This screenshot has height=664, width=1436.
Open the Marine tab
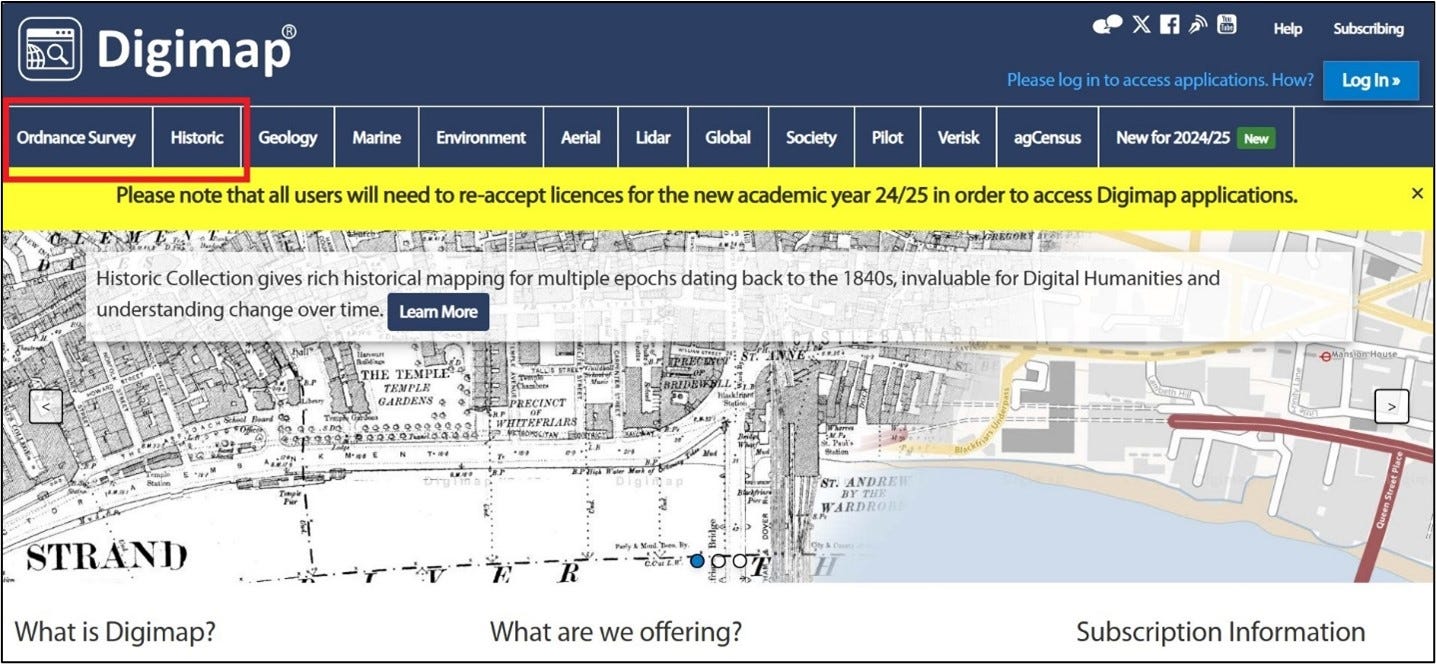coord(377,137)
